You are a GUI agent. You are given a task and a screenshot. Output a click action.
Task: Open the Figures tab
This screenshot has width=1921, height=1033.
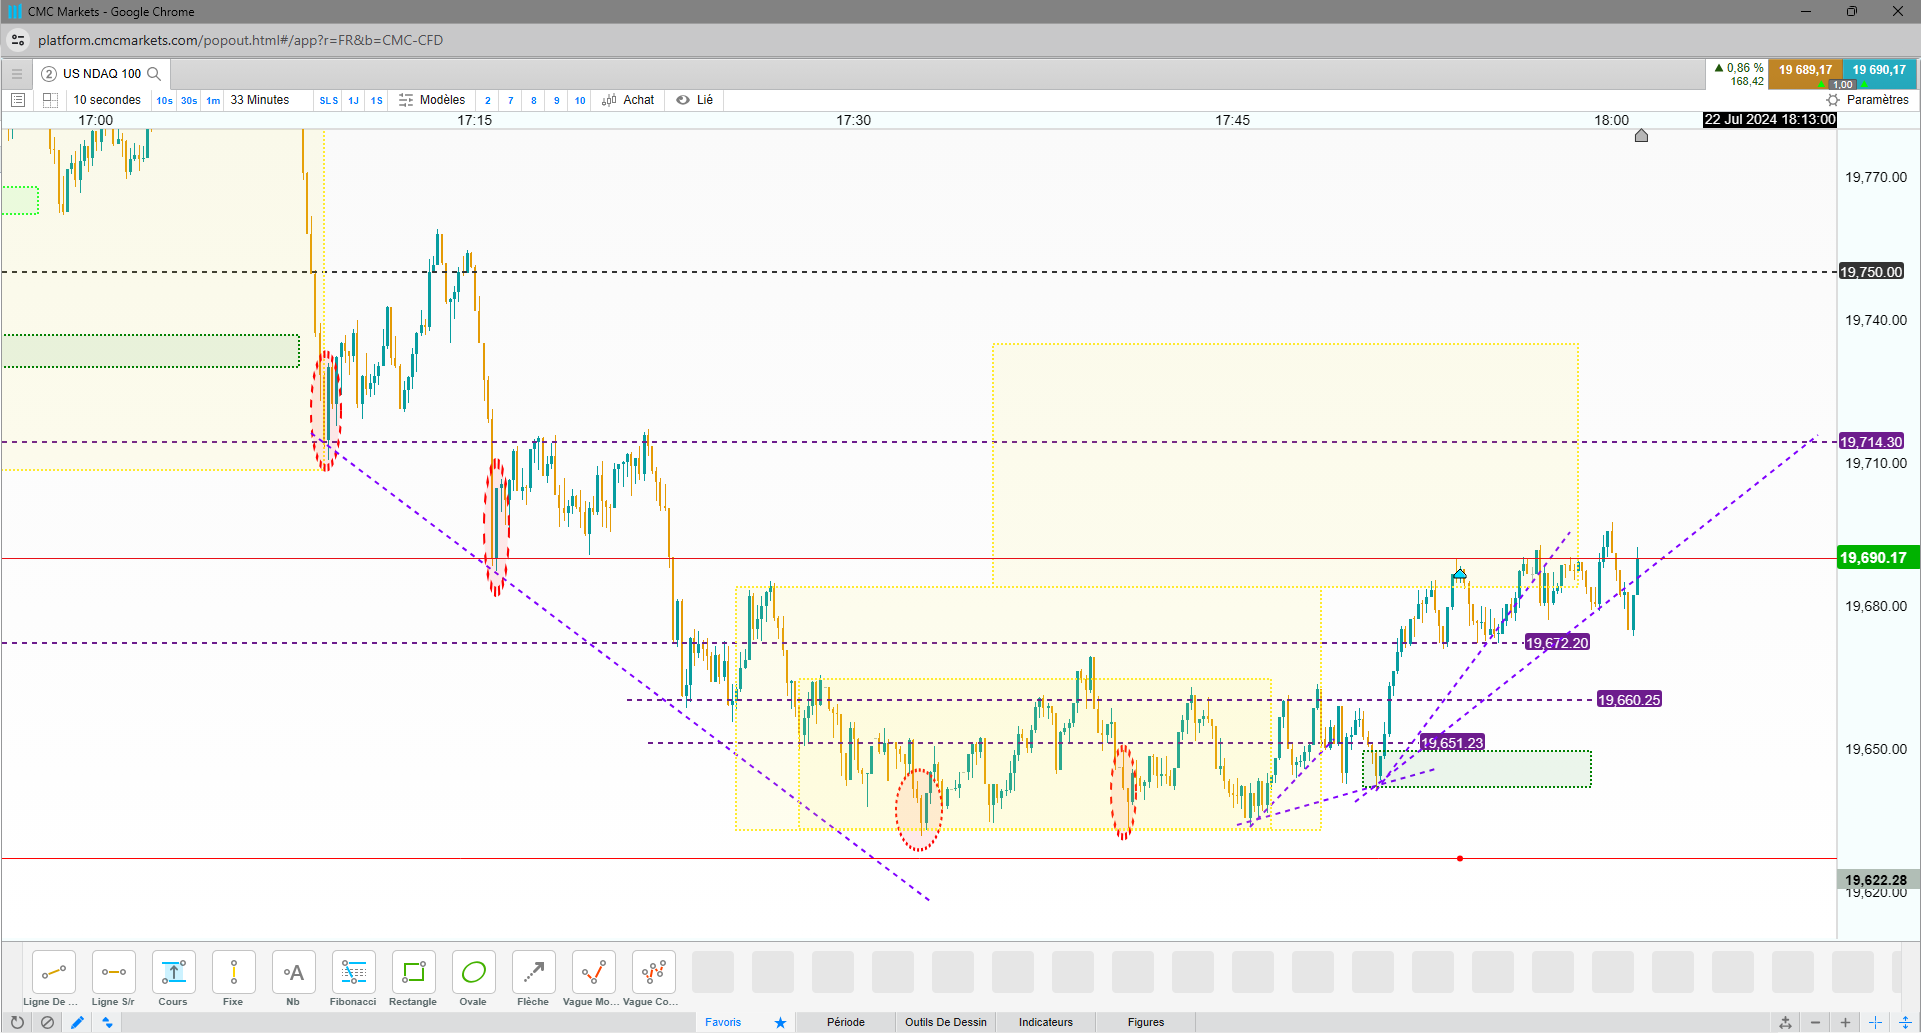pyautogui.click(x=1146, y=1022)
